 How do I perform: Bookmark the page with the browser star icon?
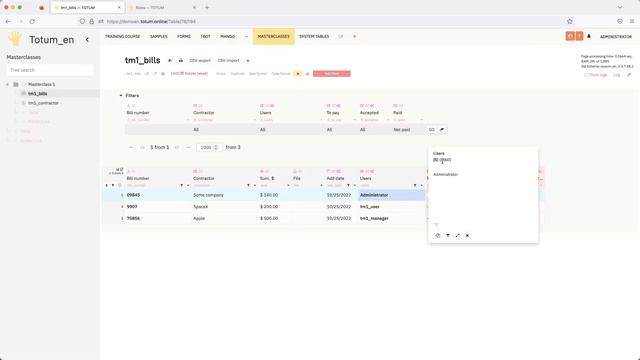570,21
